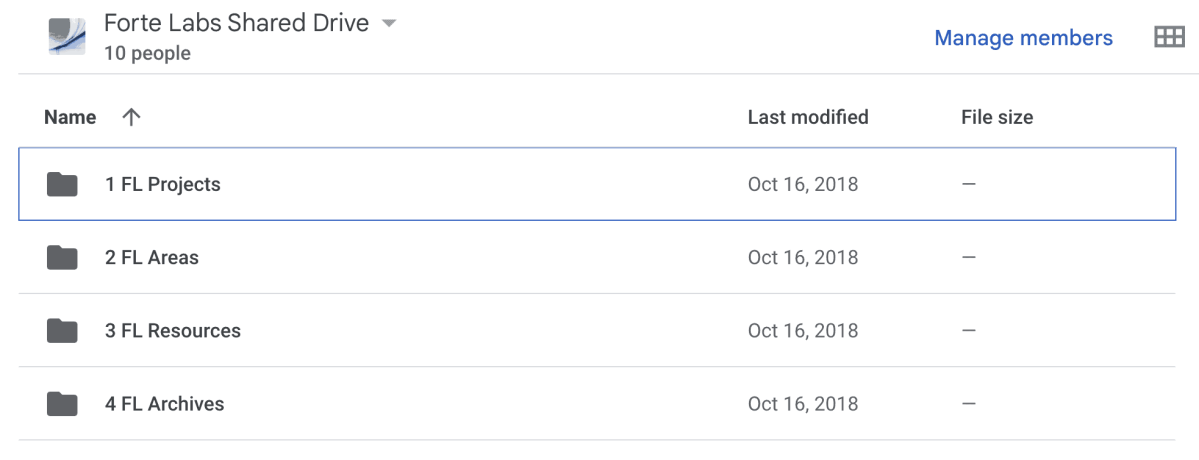Click modified date of 1 FL Projects
1199x460 pixels.
coord(803,184)
